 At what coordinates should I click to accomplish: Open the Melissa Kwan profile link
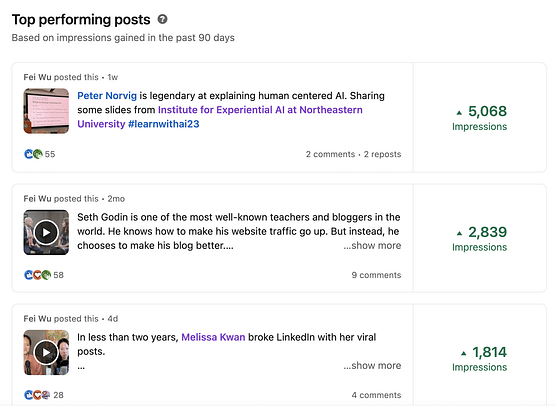pyautogui.click(x=213, y=337)
